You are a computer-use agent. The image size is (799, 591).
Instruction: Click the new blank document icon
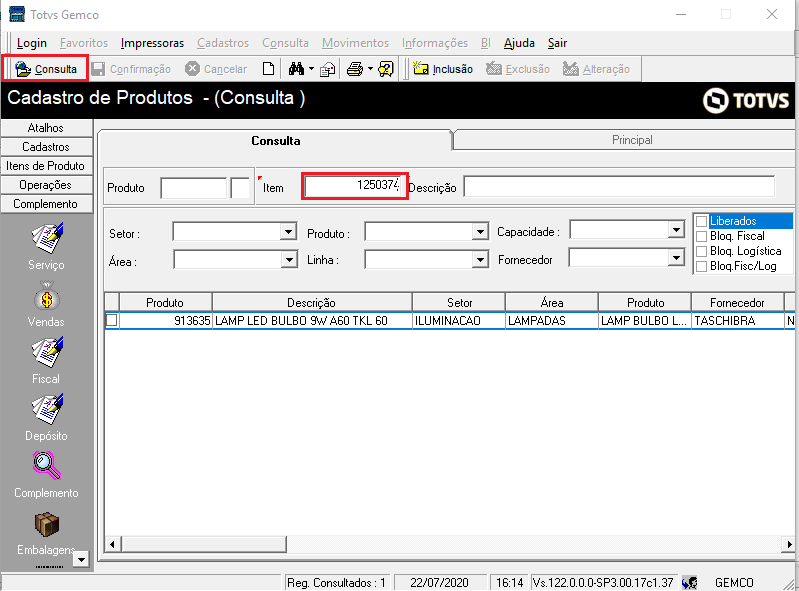pyautogui.click(x=268, y=69)
